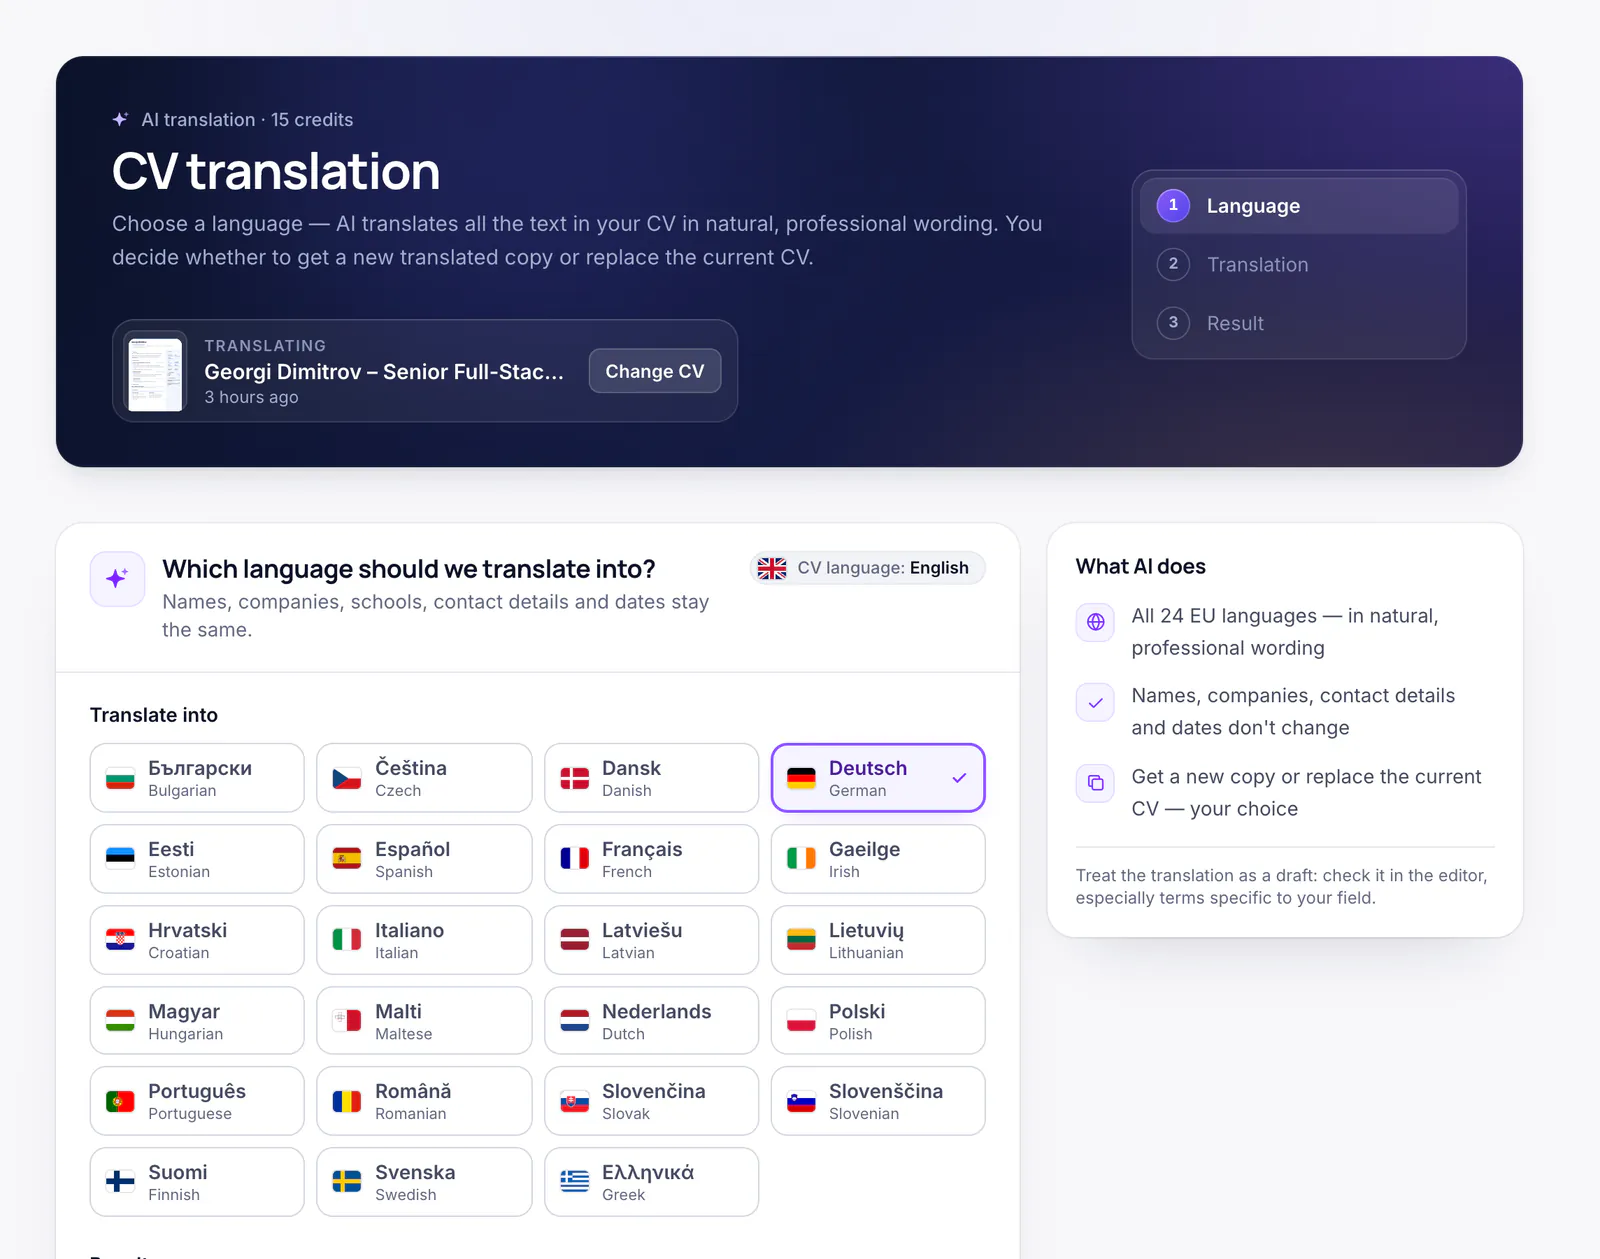Pick Ελληνικά Greek language card
This screenshot has width=1600, height=1259.
[651, 1182]
